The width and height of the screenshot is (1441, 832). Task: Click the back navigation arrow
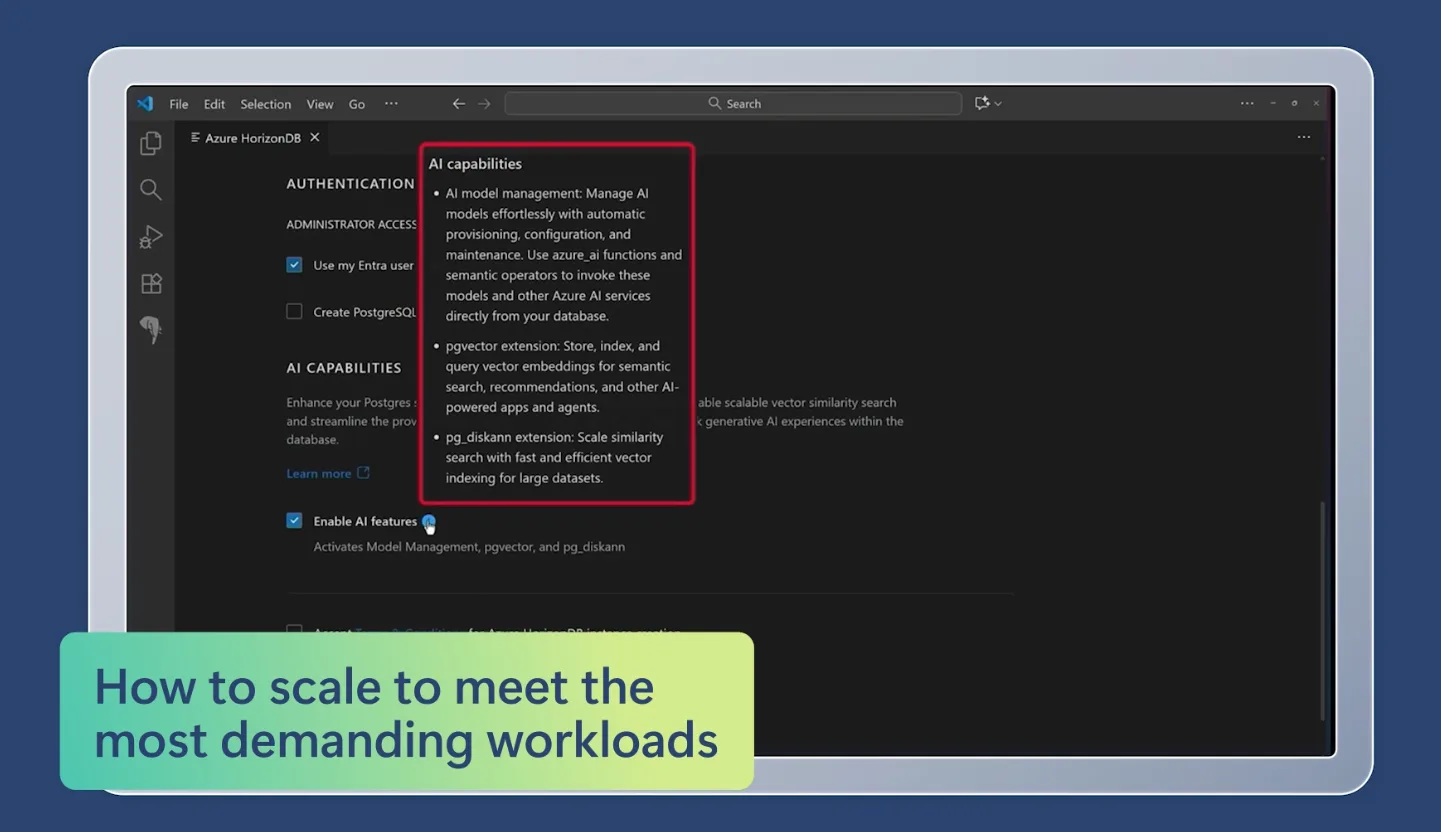click(458, 103)
